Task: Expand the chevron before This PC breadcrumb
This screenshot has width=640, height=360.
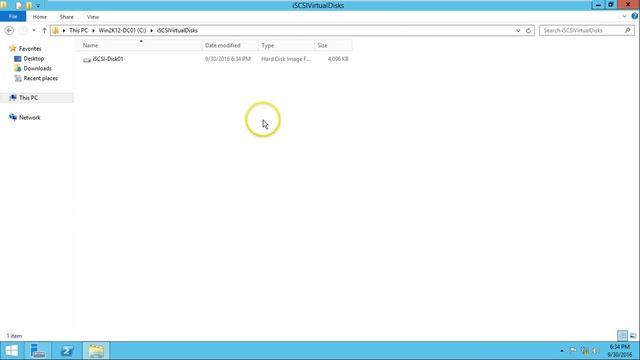Action: tap(64, 31)
